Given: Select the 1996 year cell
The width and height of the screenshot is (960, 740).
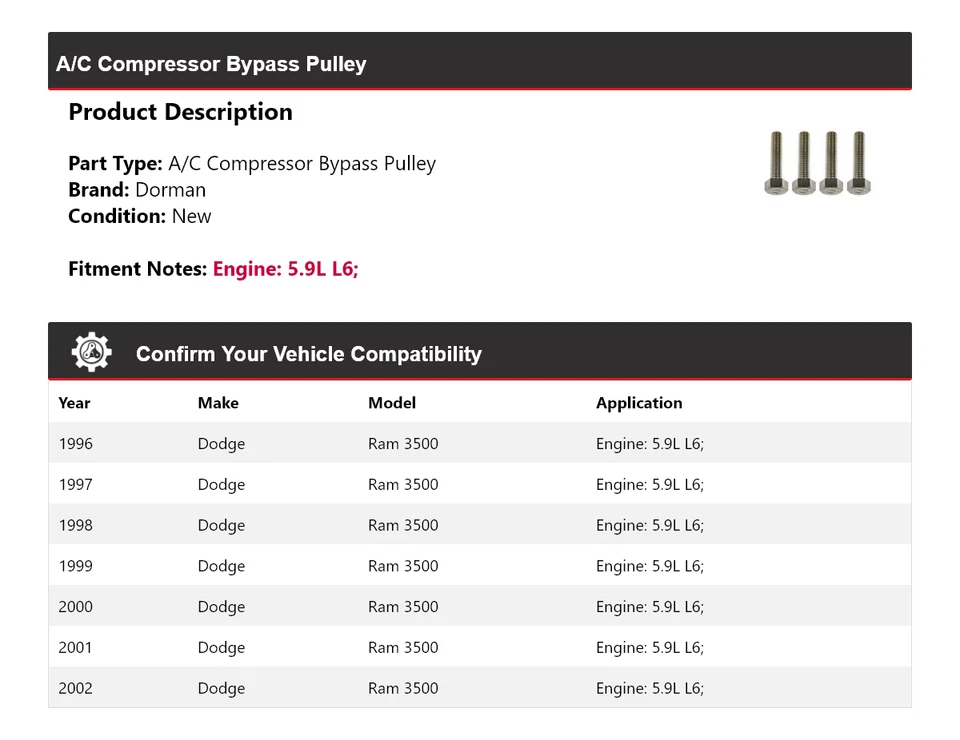Looking at the screenshot, I should coord(75,444).
